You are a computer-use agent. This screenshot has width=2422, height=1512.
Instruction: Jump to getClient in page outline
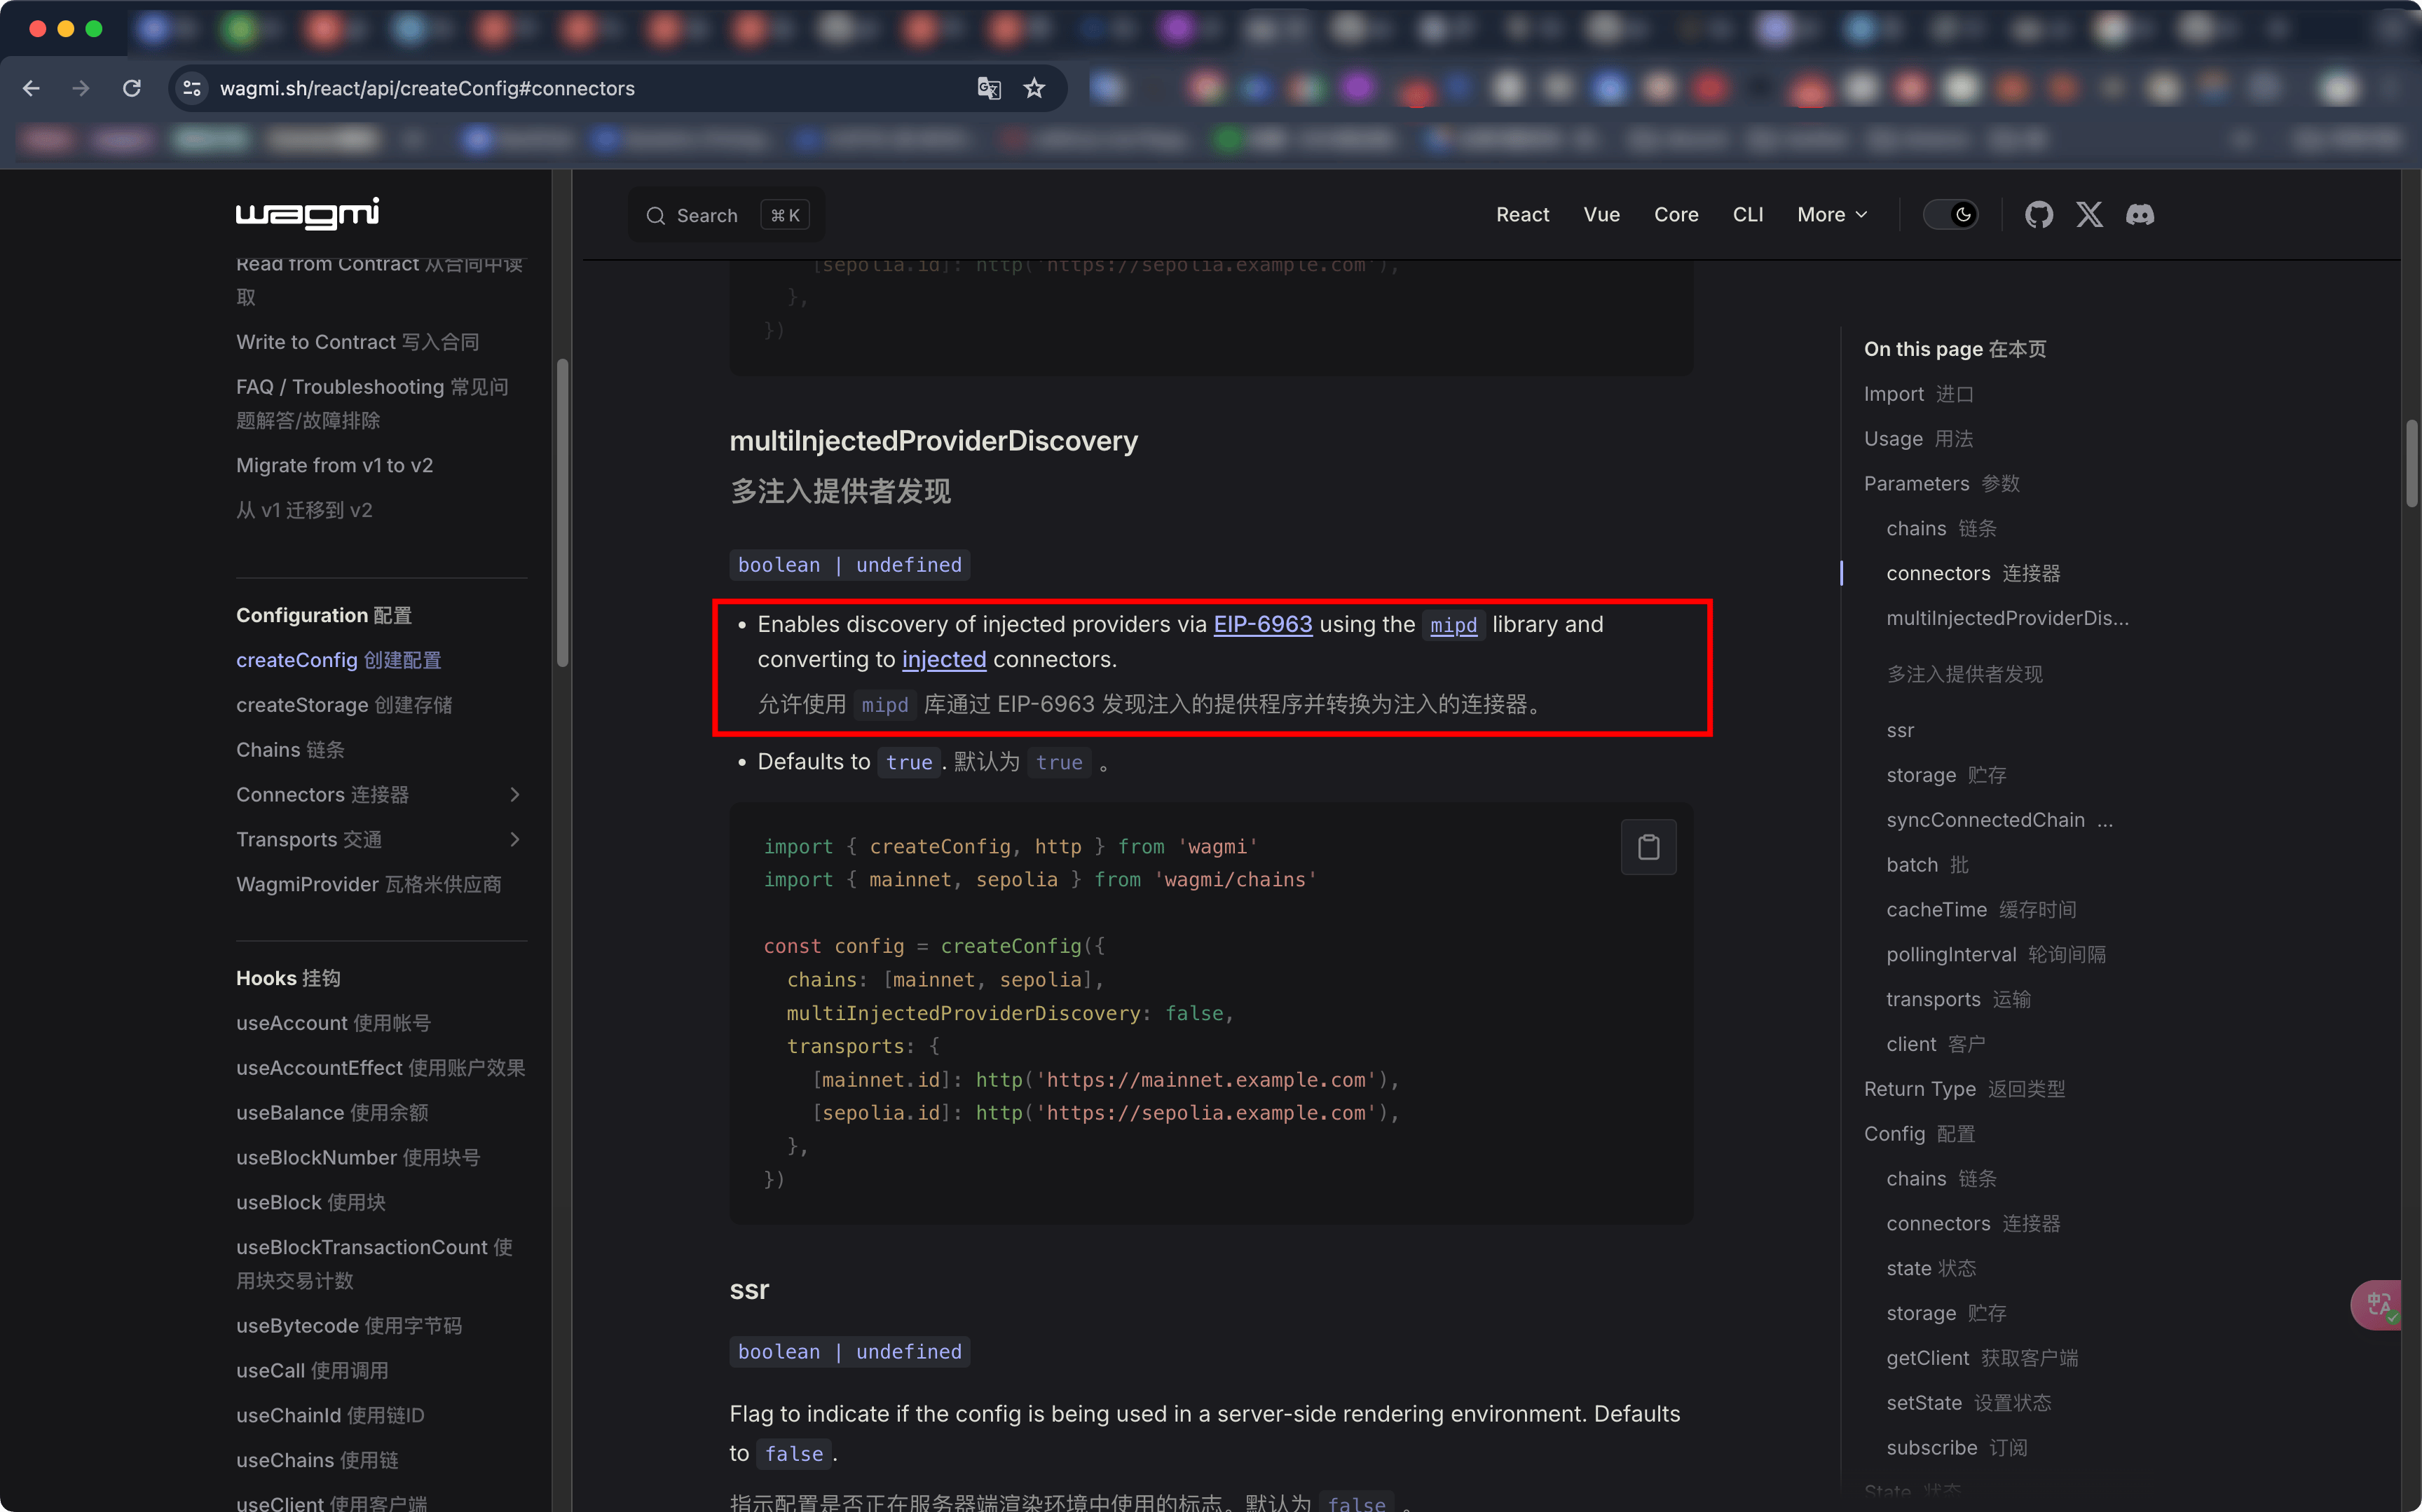click(x=1982, y=1358)
